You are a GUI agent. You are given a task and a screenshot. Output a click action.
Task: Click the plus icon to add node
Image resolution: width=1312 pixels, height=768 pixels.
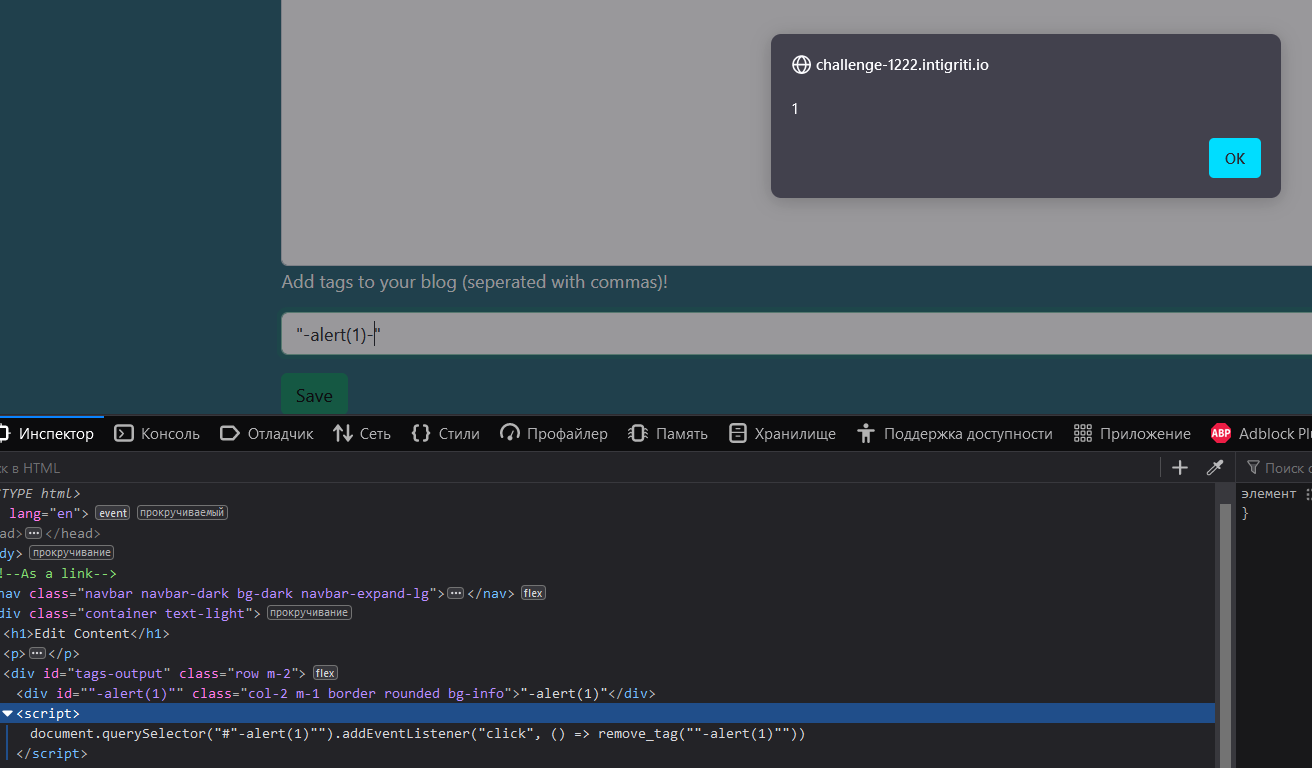click(x=1180, y=468)
